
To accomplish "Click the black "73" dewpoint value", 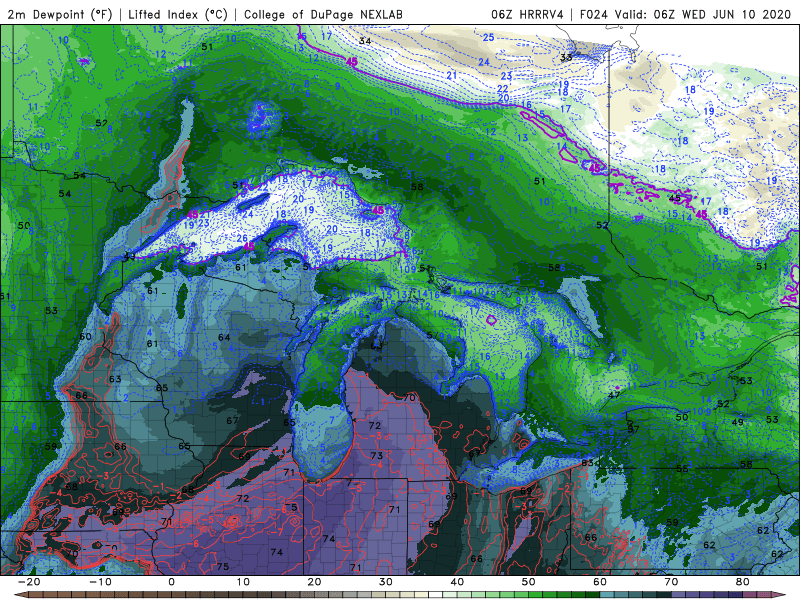I will [x=377, y=455].
